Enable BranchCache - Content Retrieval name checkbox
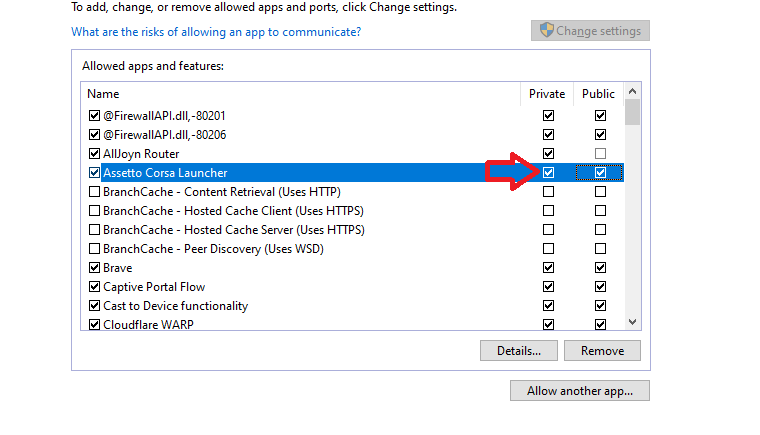760x435 pixels. [95, 192]
